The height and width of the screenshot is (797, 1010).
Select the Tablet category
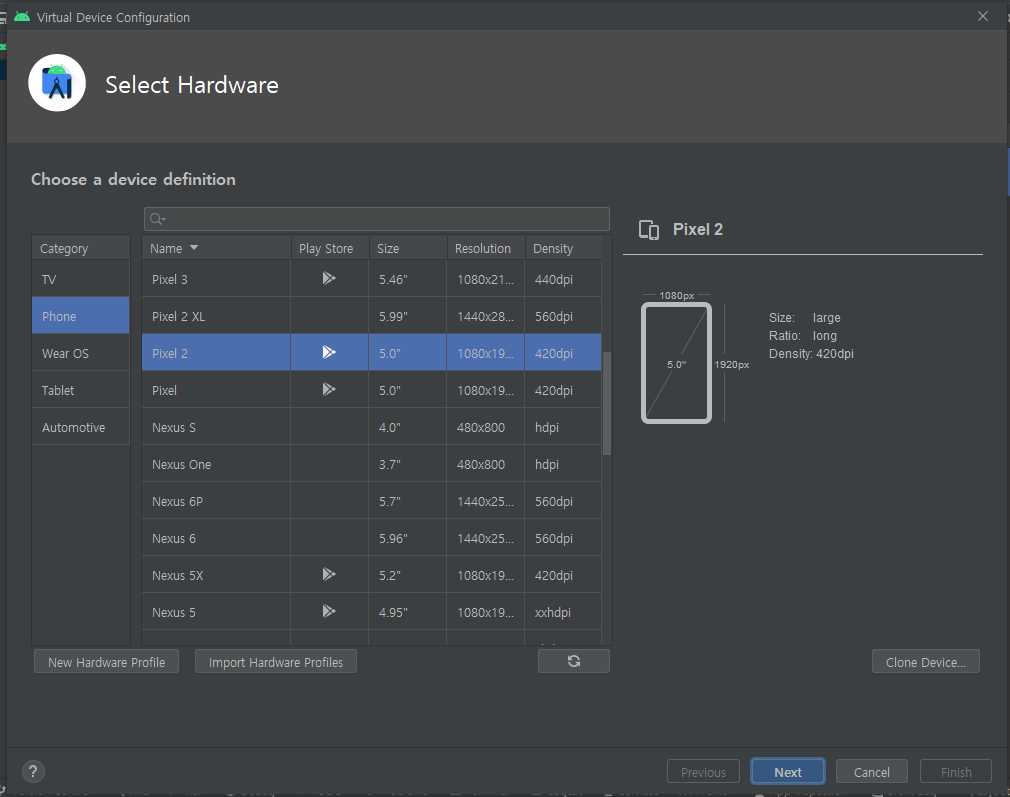click(x=81, y=390)
